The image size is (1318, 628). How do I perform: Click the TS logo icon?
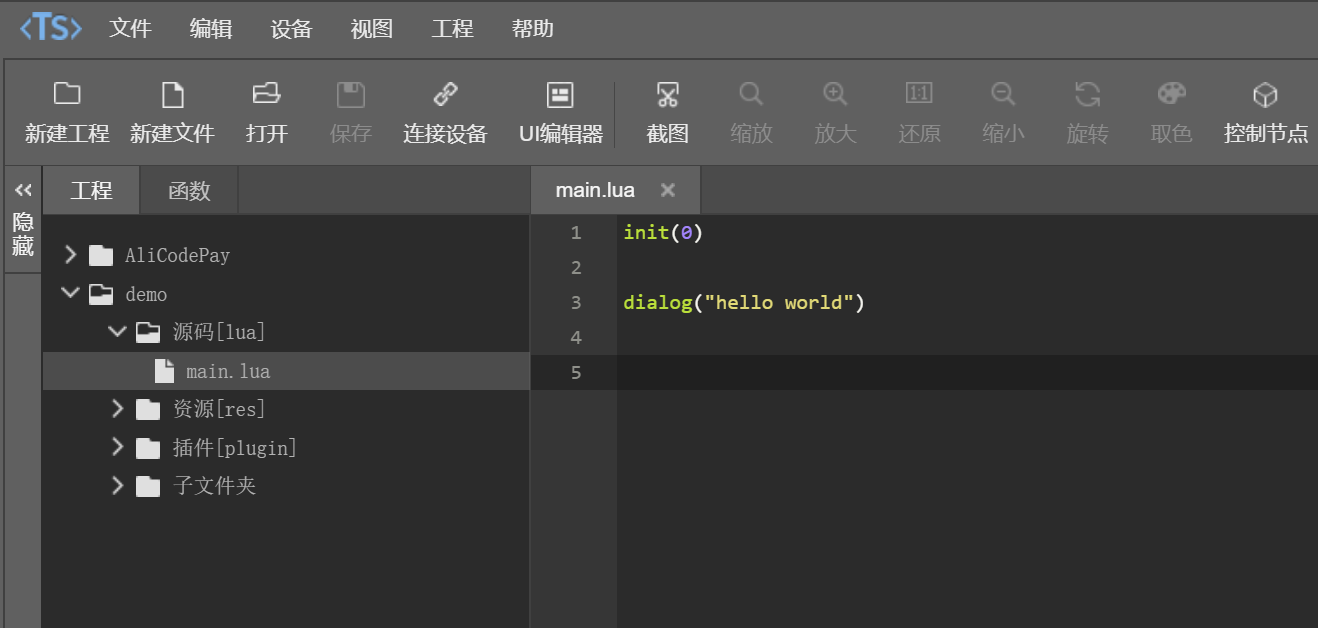point(51,27)
